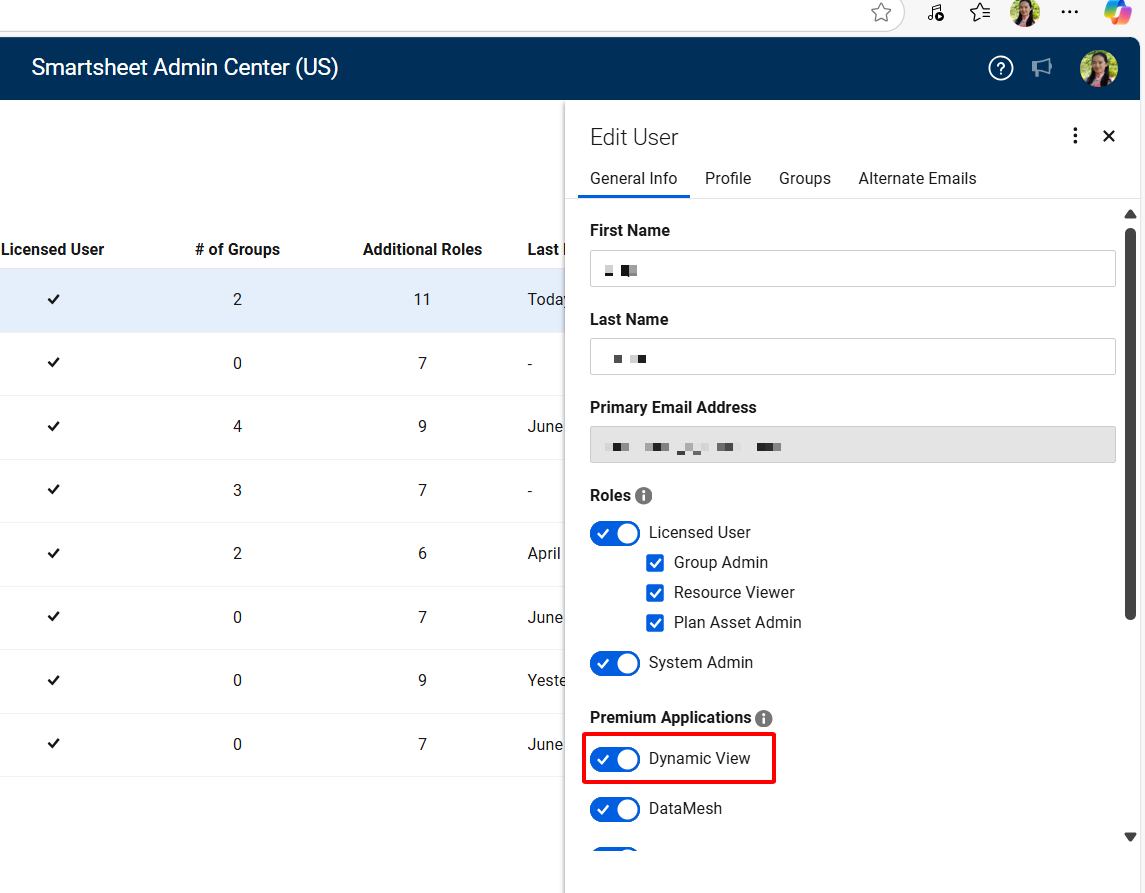Click the panel scrollbar up arrow
1145x893 pixels.
1130,214
